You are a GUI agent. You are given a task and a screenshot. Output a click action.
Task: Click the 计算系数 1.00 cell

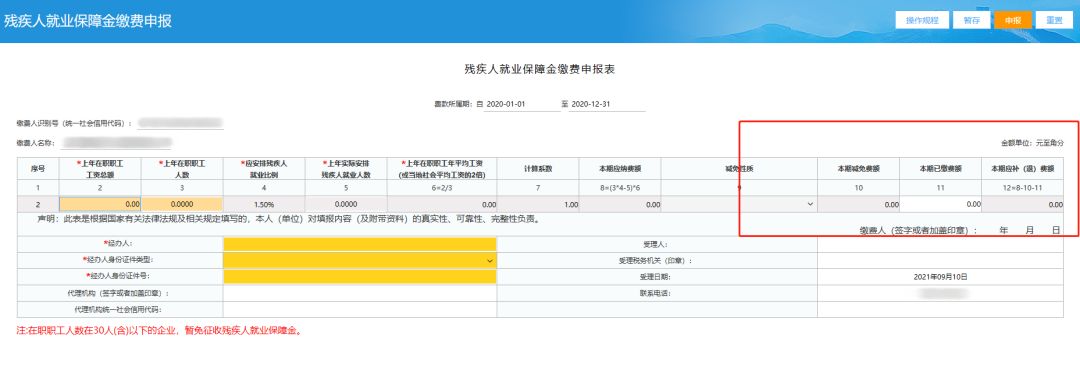coord(539,204)
